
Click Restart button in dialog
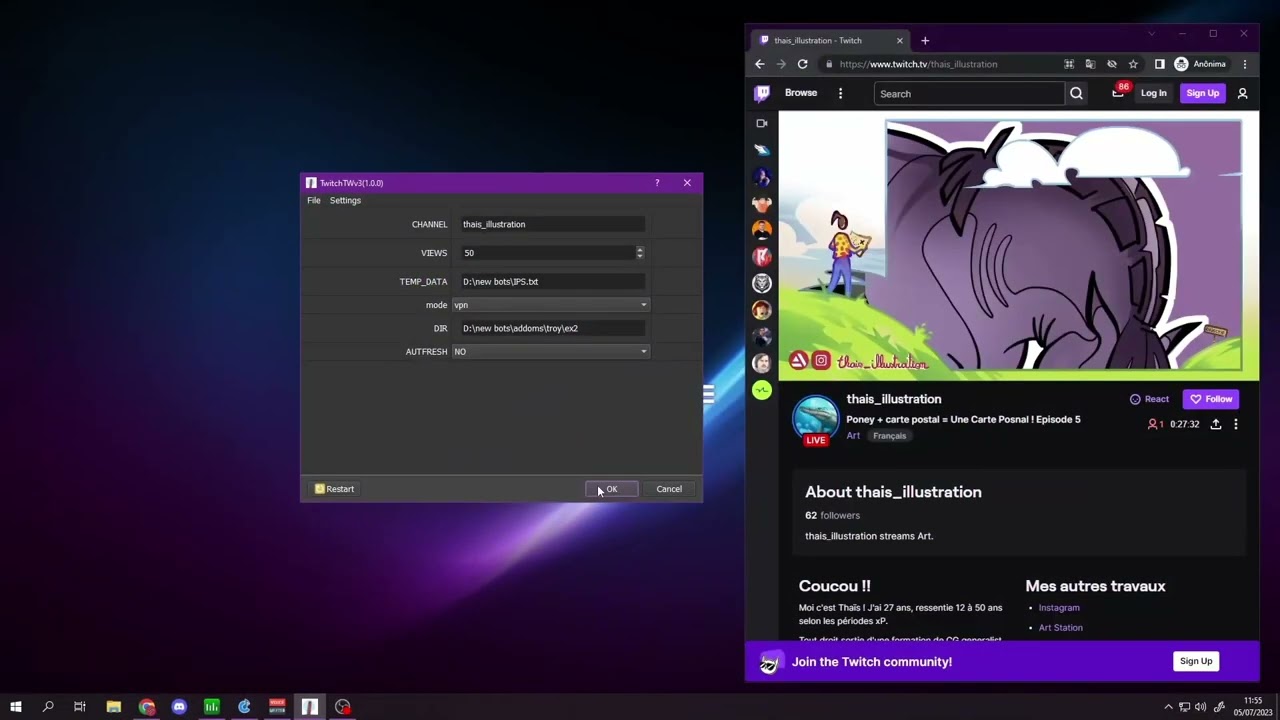coord(334,489)
